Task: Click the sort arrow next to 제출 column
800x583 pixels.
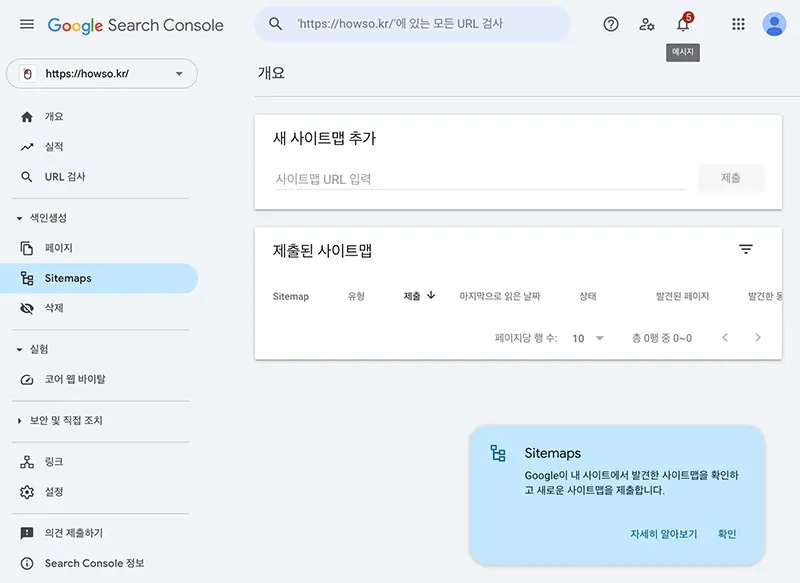Action: pyautogui.click(x=431, y=295)
